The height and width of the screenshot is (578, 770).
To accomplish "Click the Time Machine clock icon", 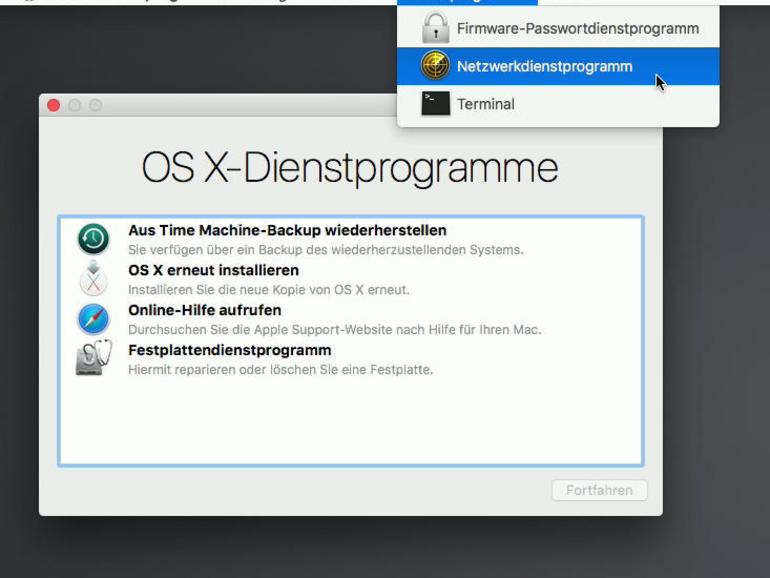I will coord(93,239).
